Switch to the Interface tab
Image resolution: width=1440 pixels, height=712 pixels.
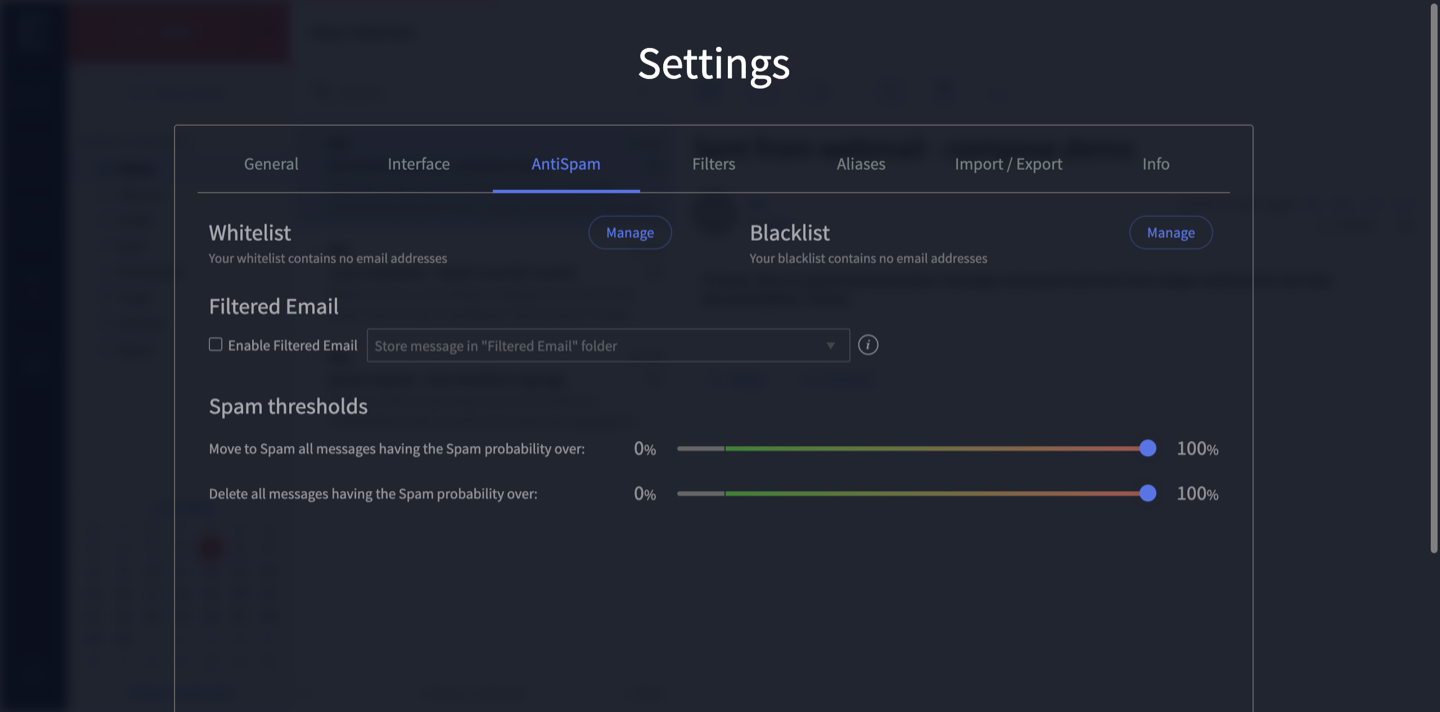point(418,164)
